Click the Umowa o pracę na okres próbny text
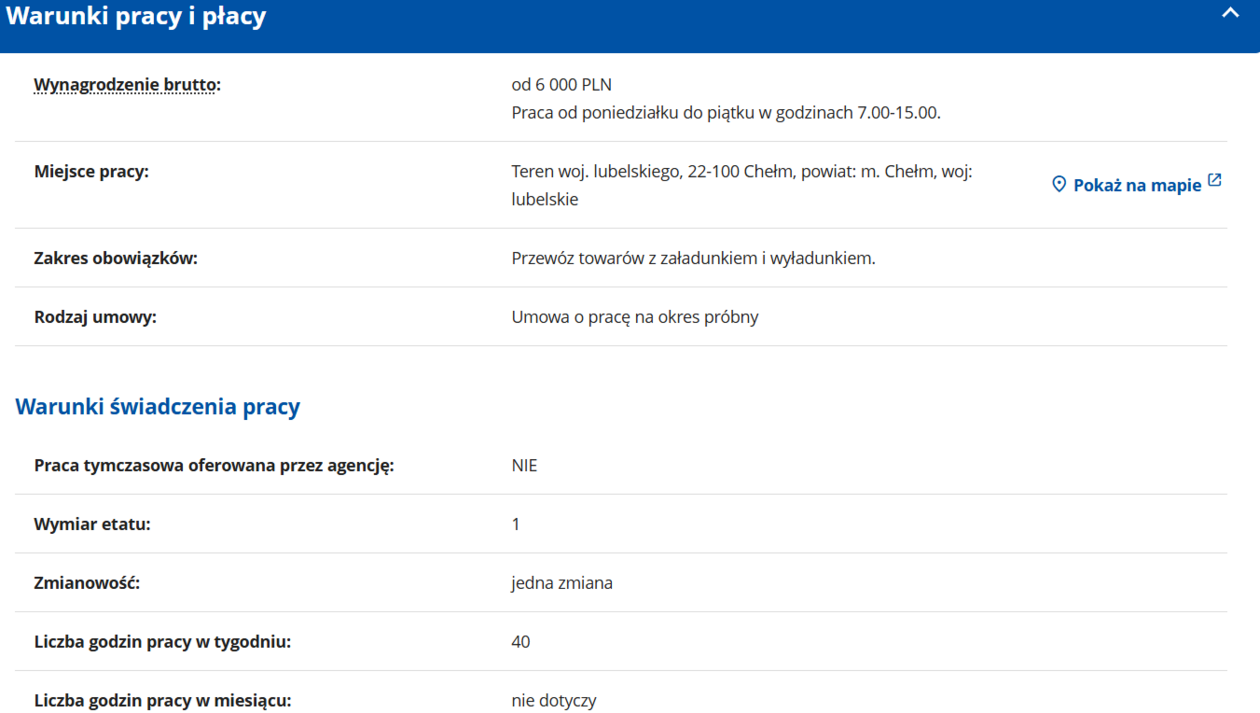Screen dimensions: 1260x713 coord(634,317)
